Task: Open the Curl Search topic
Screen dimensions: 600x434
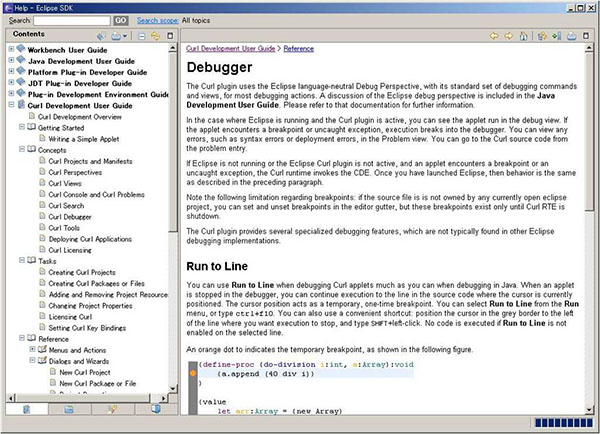Action: [66, 206]
